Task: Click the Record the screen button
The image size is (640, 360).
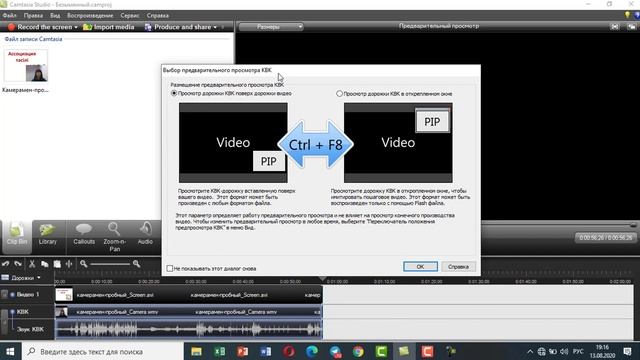Action: (40, 27)
